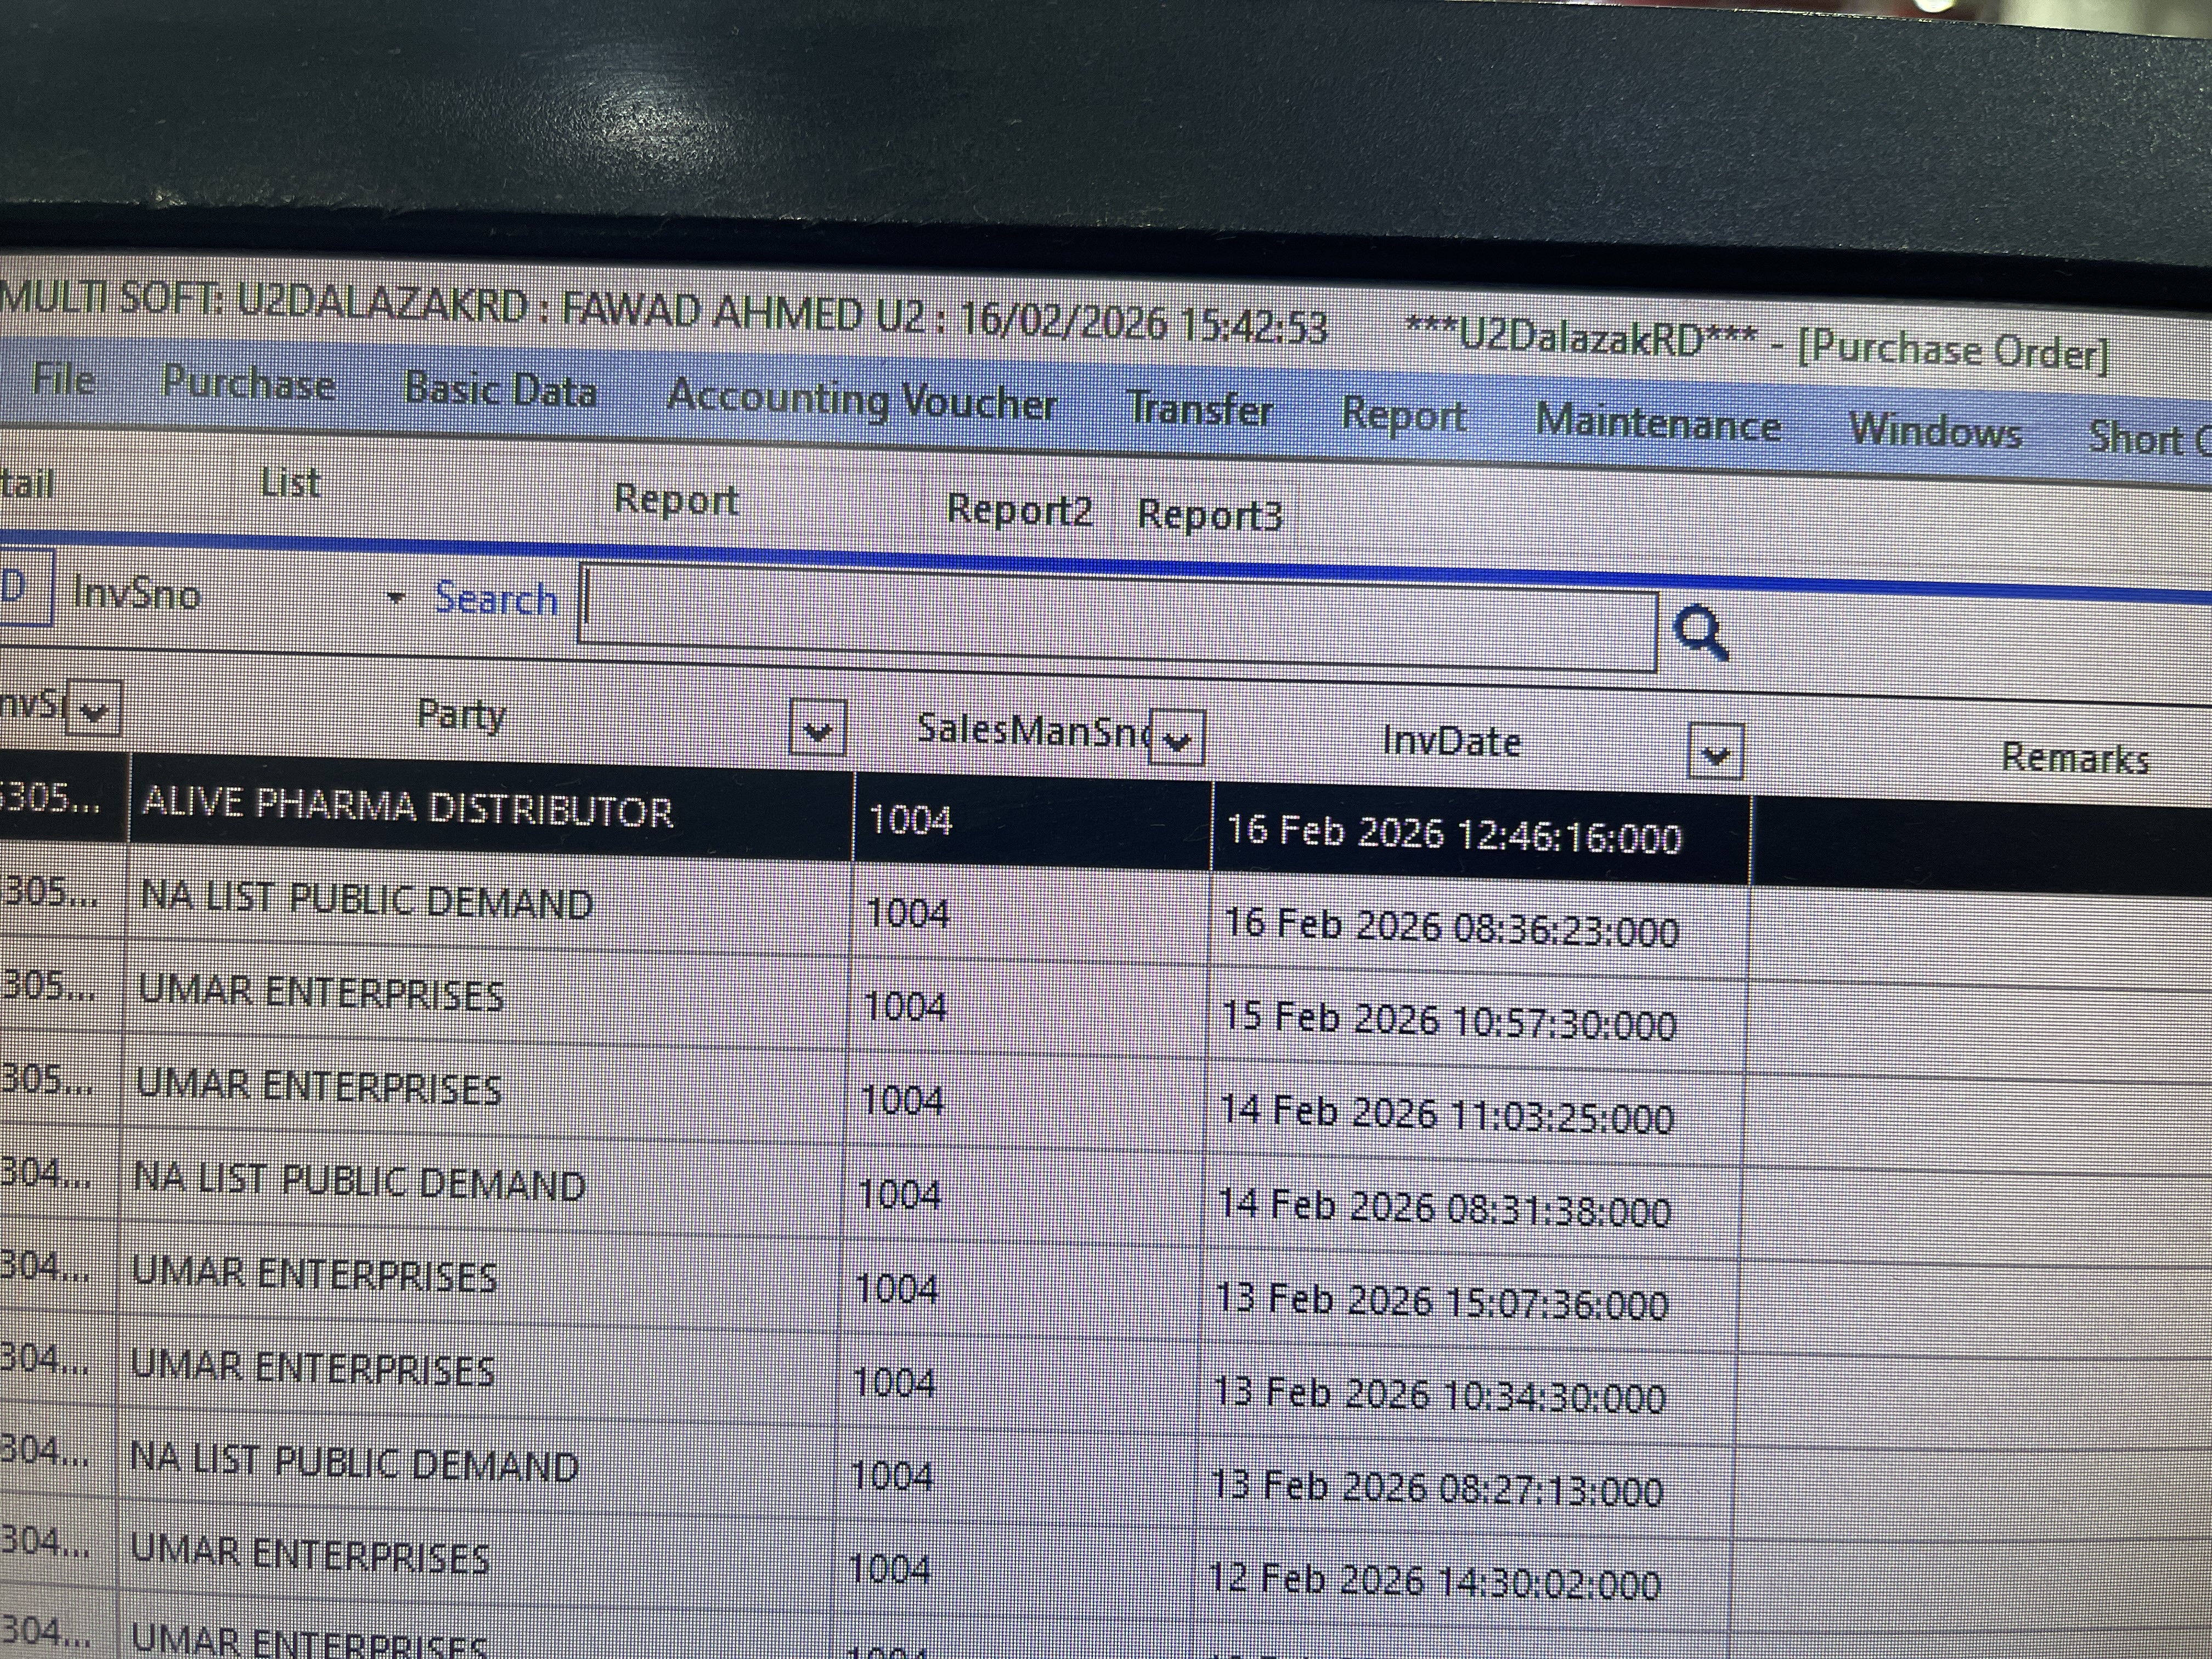
Task: Open the Purchase menu
Action: tap(248, 384)
